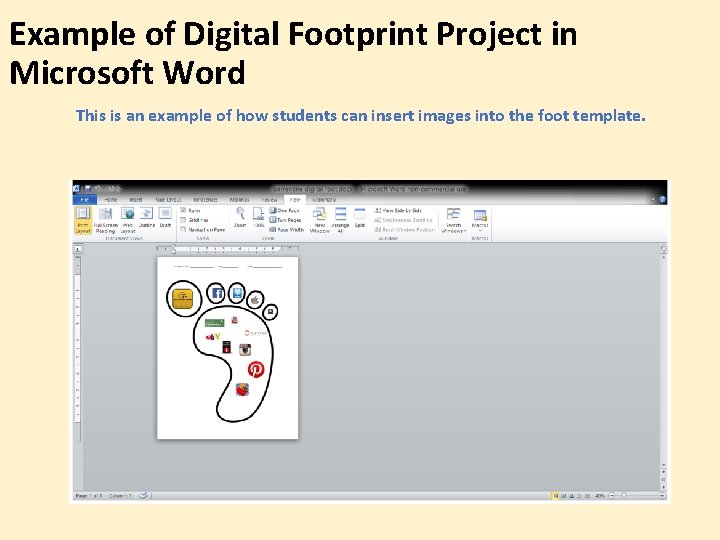Open a New Window
The image size is (720, 540).
320,220
